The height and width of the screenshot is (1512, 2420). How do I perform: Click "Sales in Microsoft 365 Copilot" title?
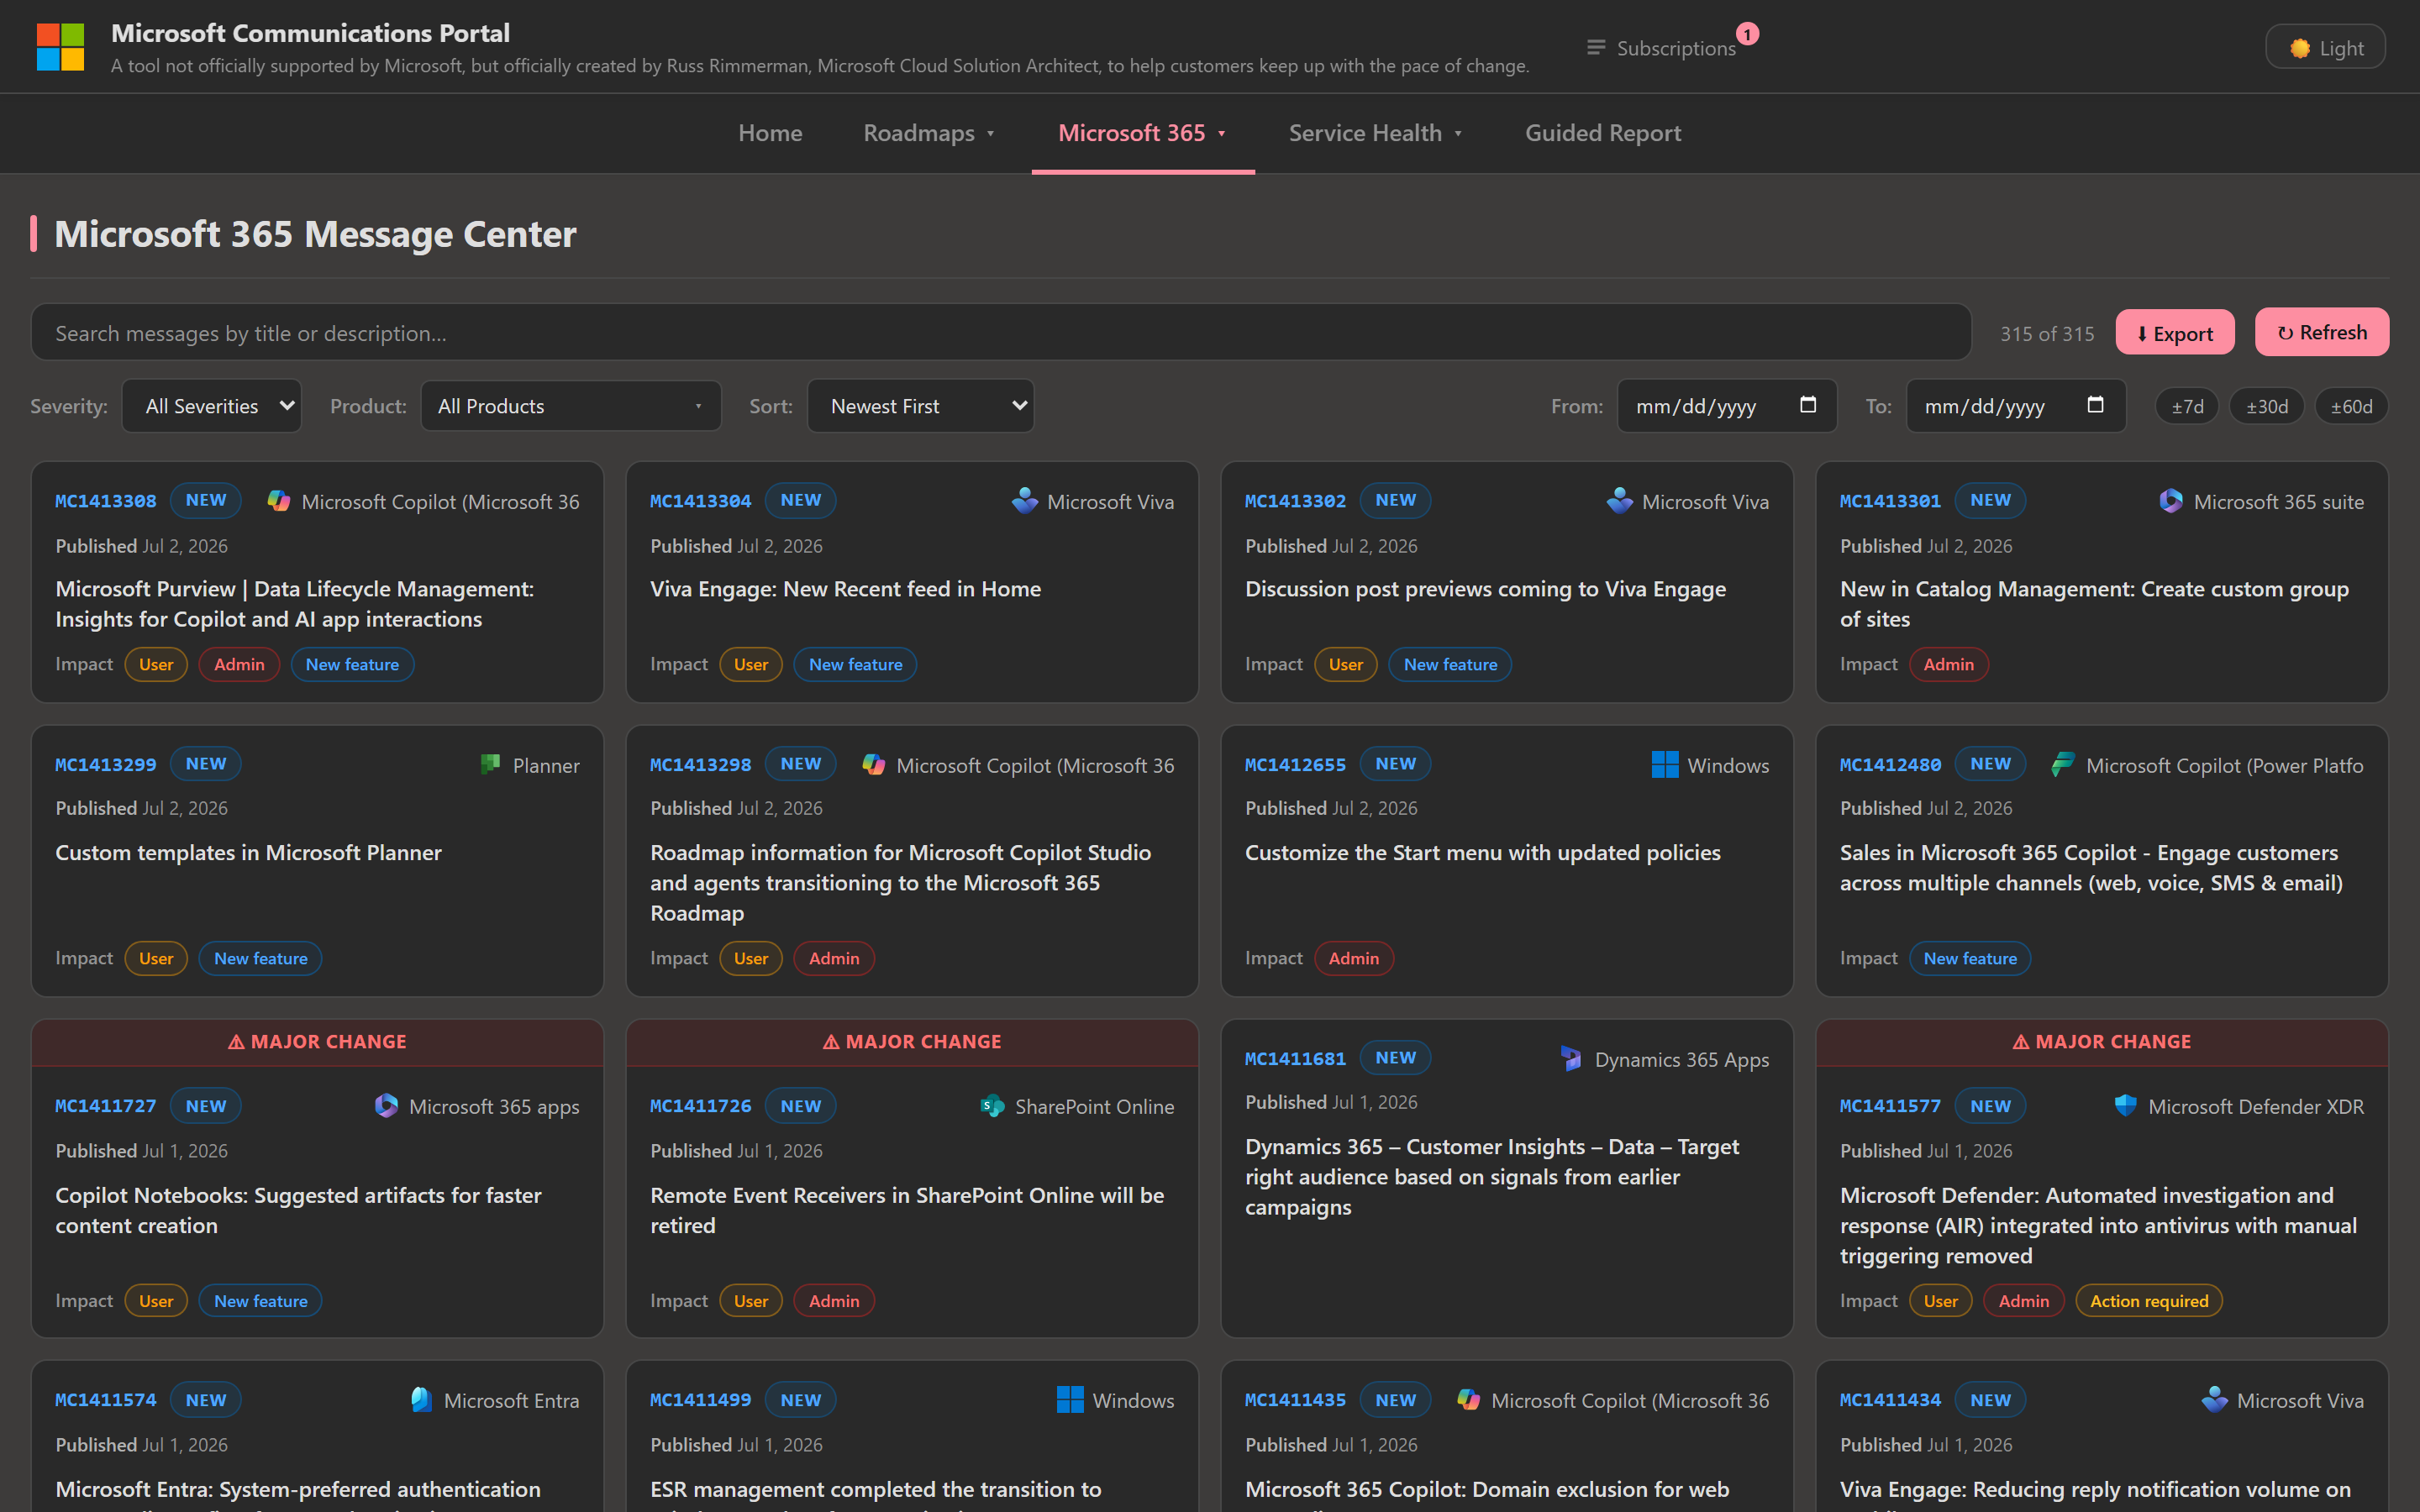[x=2091, y=868]
